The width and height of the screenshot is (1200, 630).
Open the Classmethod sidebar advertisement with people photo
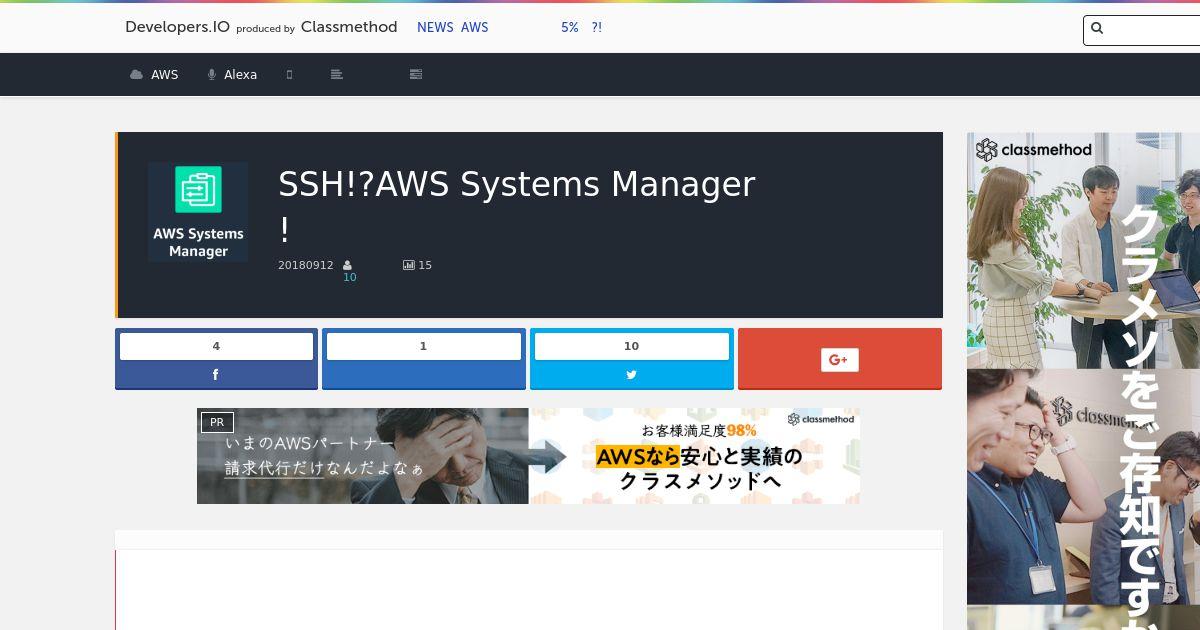coord(1083,381)
